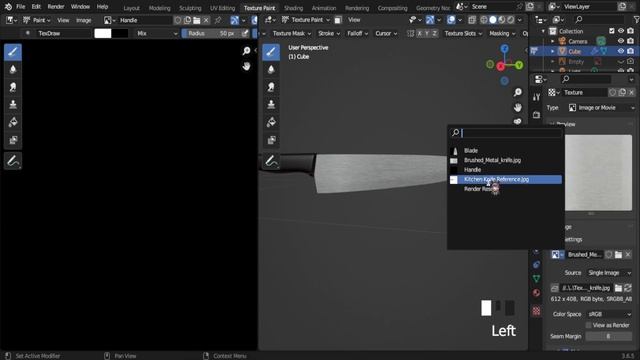
Task: Click the pan hand icon in the 3D viewport
Action: [x=518, y=107]
